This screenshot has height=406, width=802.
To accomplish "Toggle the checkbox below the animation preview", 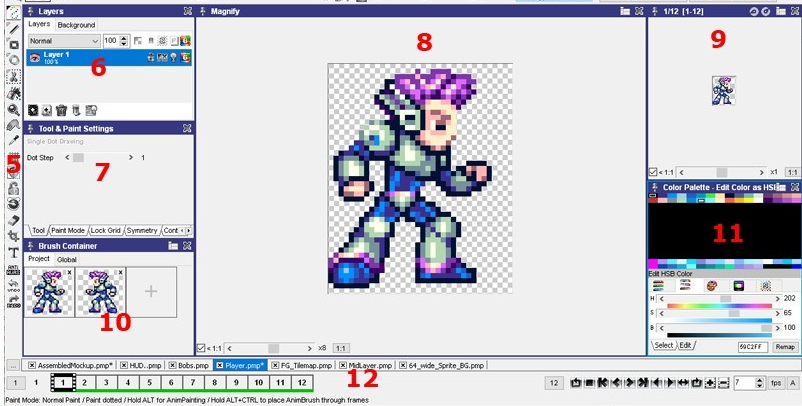I will pyautogui.click(x=653, y=172).
